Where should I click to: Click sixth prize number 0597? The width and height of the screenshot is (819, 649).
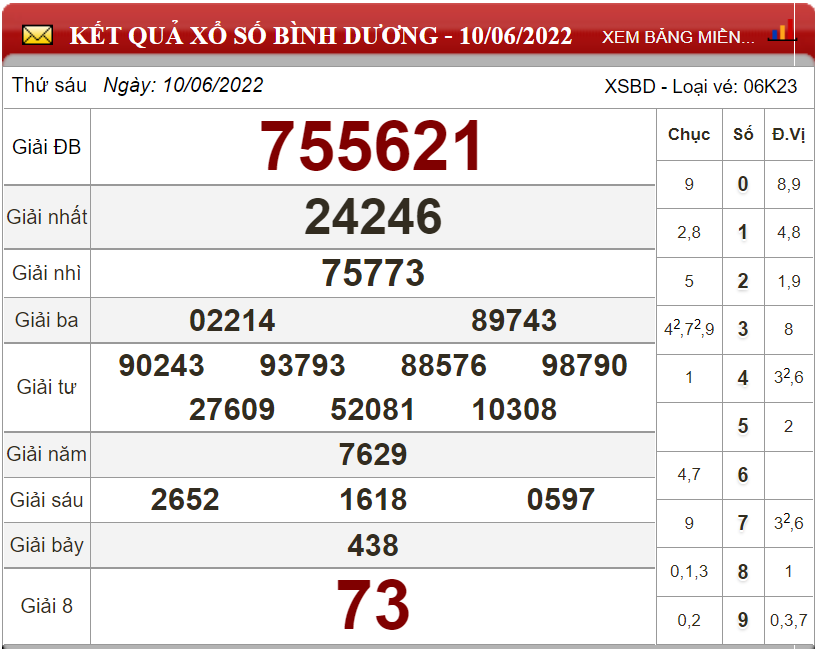tap(561, 499)
